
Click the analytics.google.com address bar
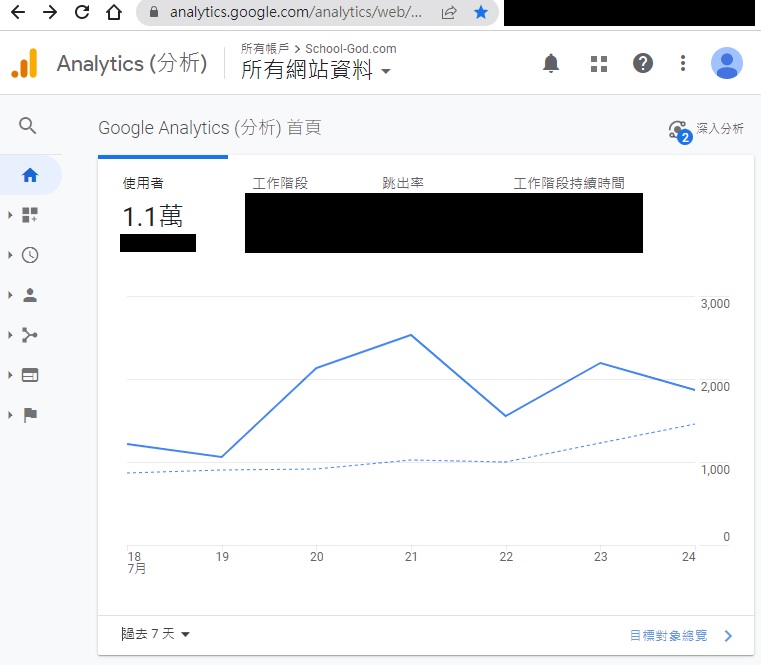[x=296, y=12]
